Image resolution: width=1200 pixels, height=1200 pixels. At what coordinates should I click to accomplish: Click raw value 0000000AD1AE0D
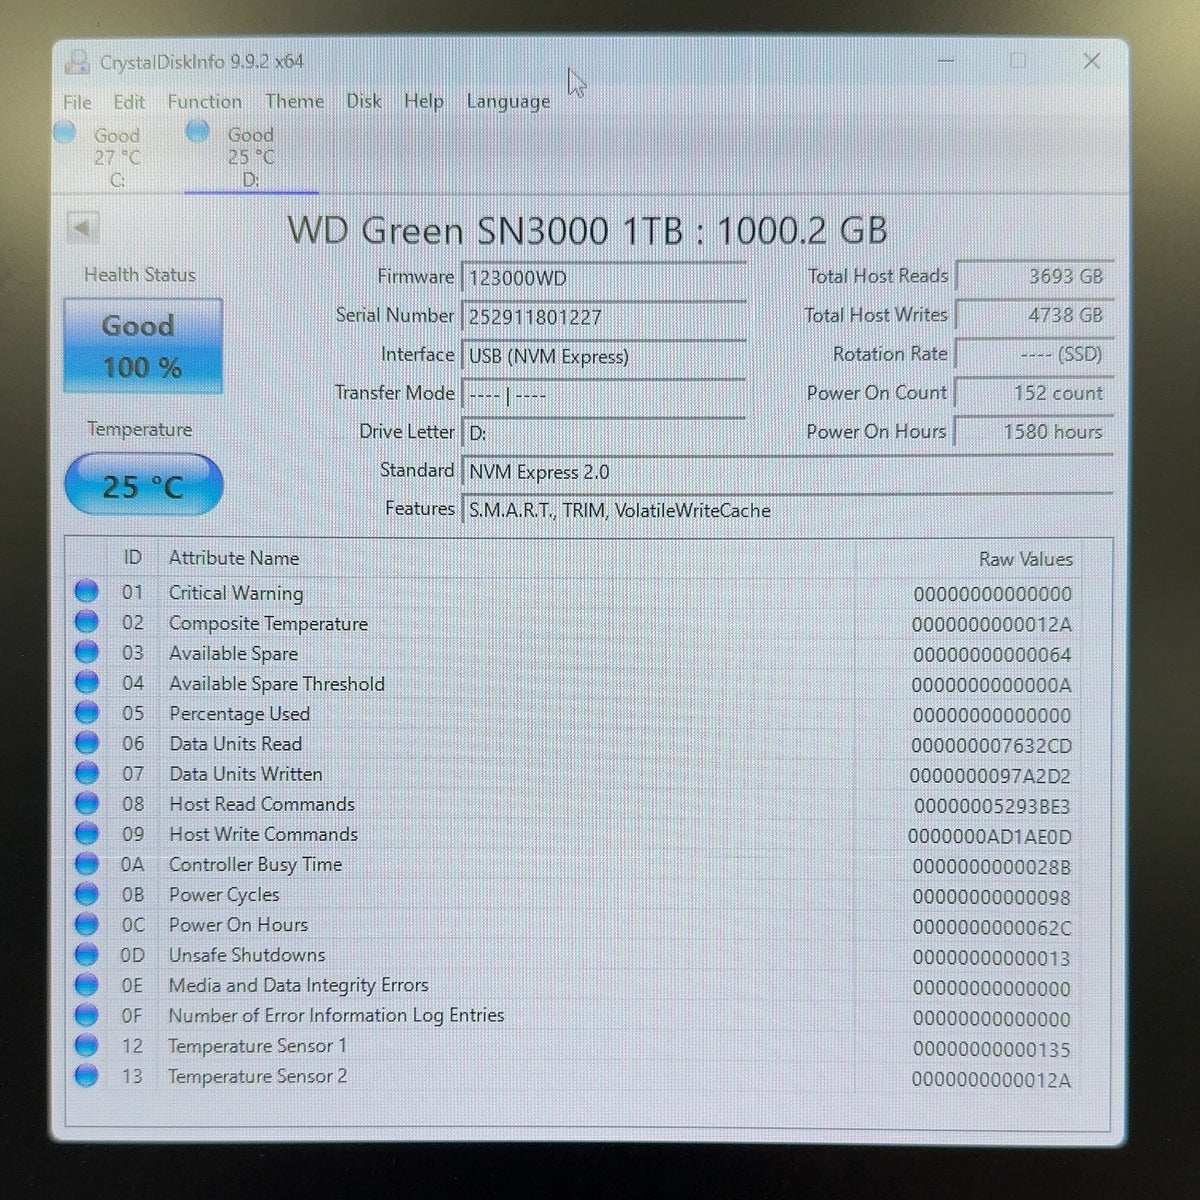click(x=990, y=837)
